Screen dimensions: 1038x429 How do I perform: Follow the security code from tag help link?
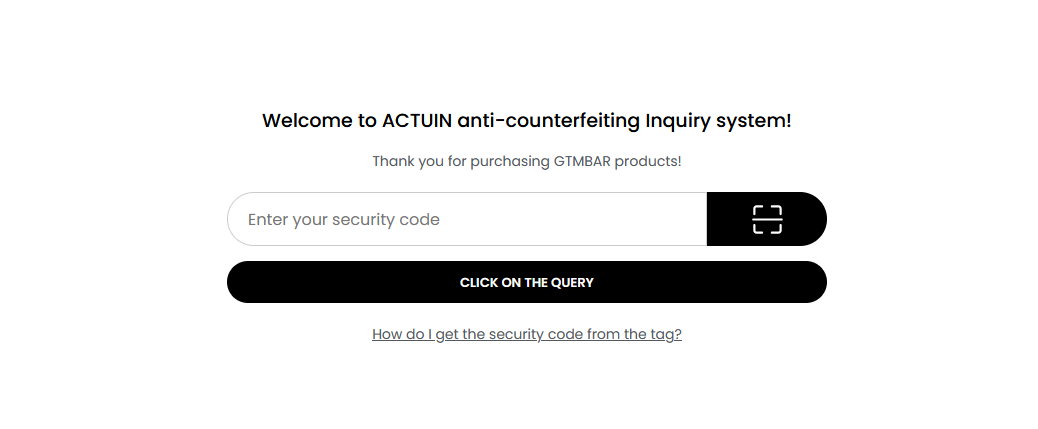(x=527, y=334)
